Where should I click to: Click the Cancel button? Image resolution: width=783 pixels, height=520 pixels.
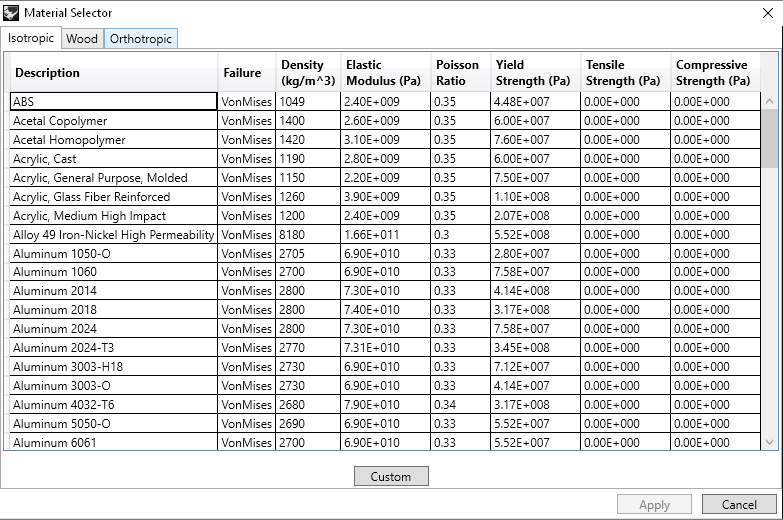(x=739, y=505)
